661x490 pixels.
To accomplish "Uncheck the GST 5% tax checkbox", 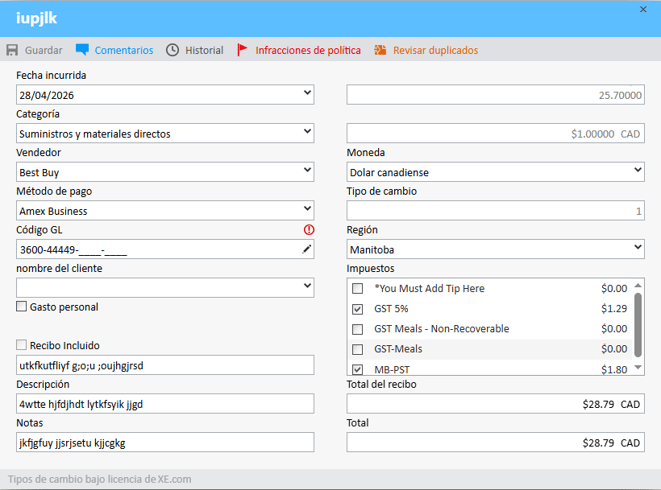I will pos(357,309).
